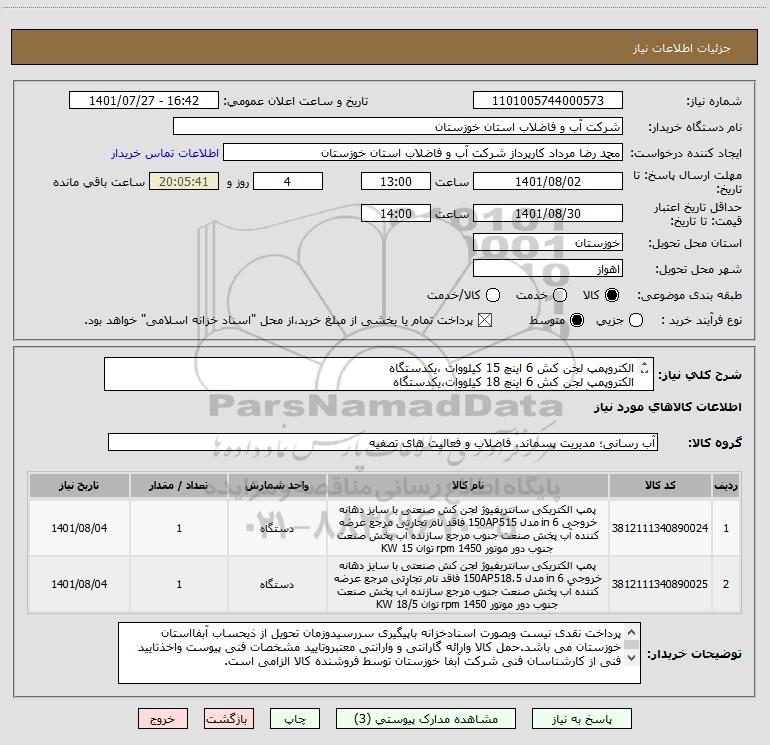Click the remaining days field showing 4
Image resolution: width=770 pixels, height=745 pixels.
click(288, 181)
